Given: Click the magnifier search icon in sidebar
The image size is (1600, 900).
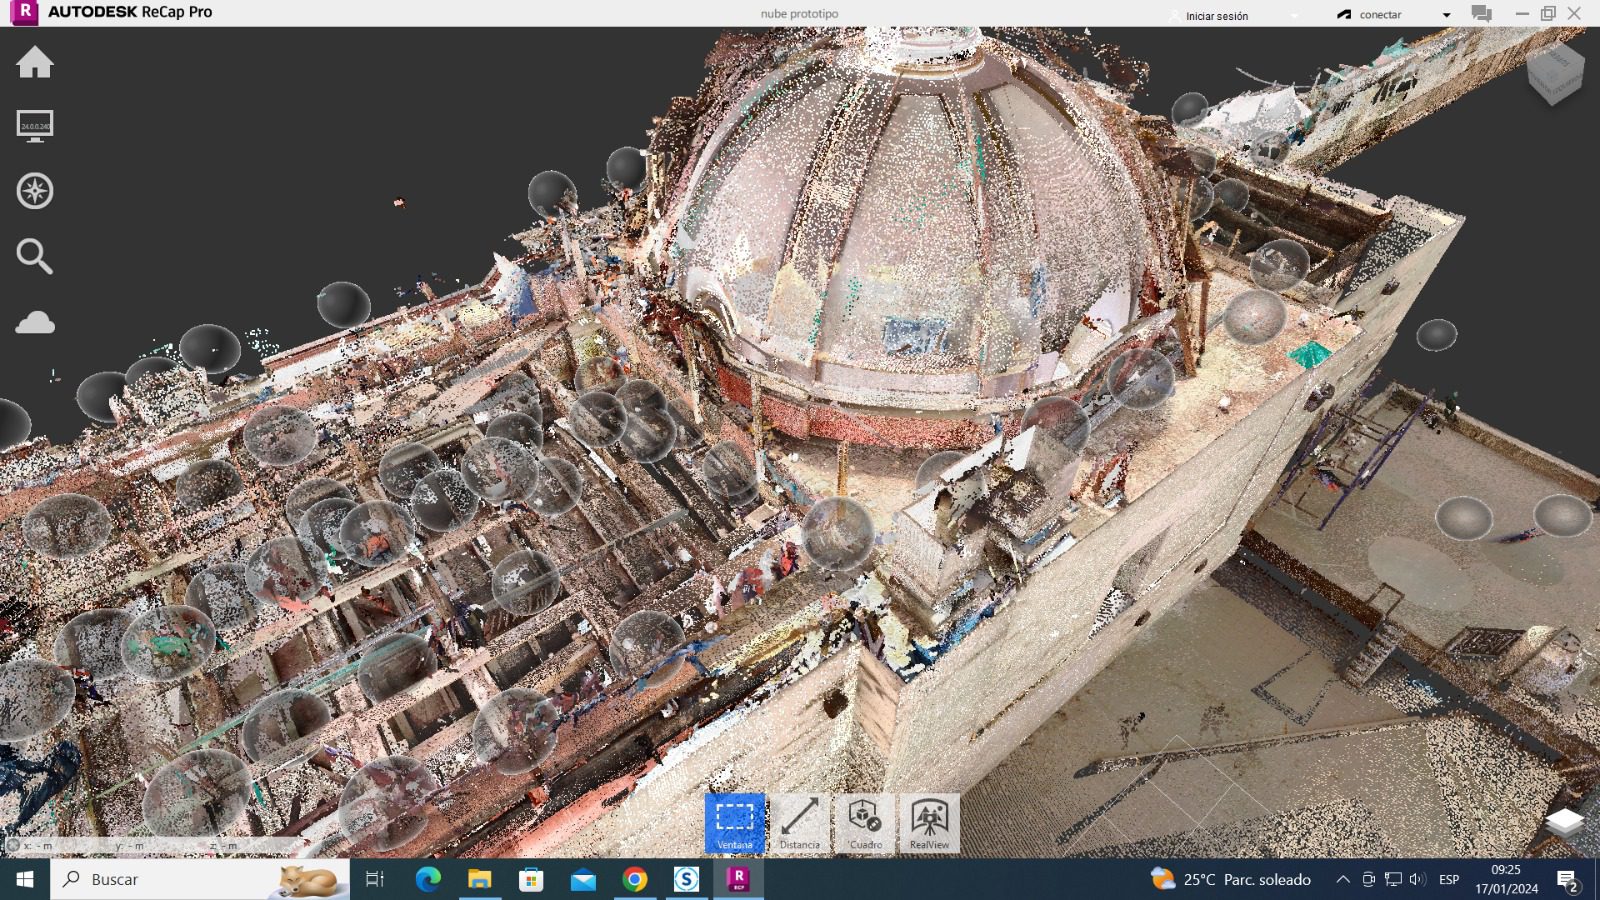Looking at the screenshot, I should (x=34, y=257).
